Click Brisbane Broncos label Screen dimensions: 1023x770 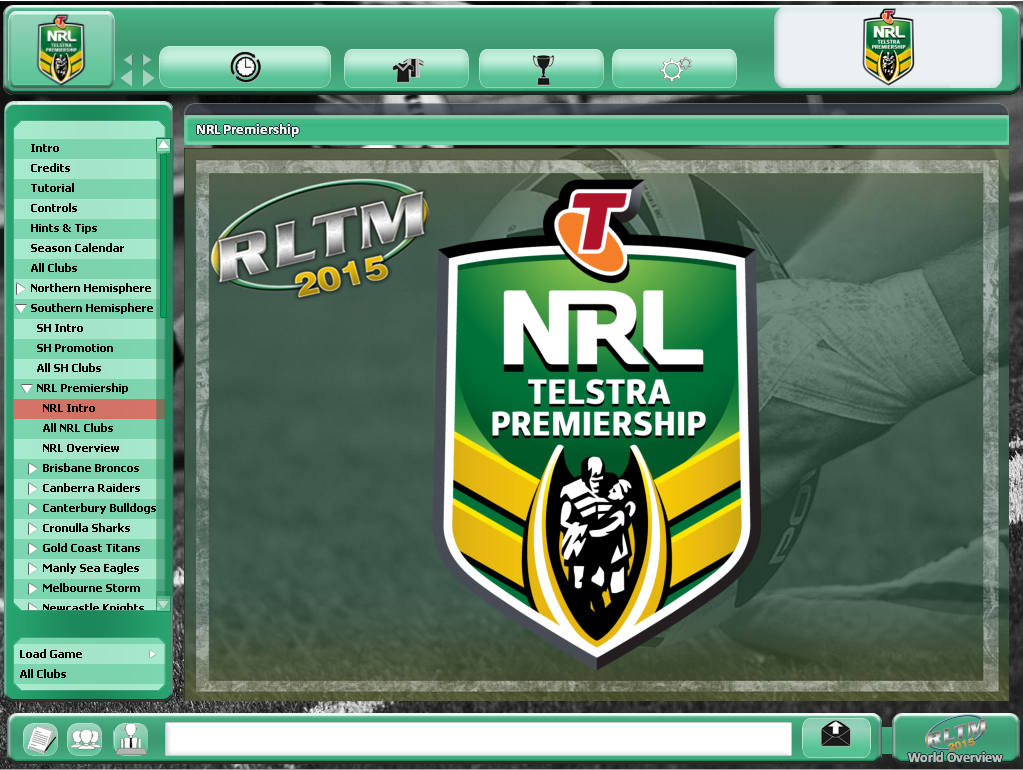[x=91, y=468]
